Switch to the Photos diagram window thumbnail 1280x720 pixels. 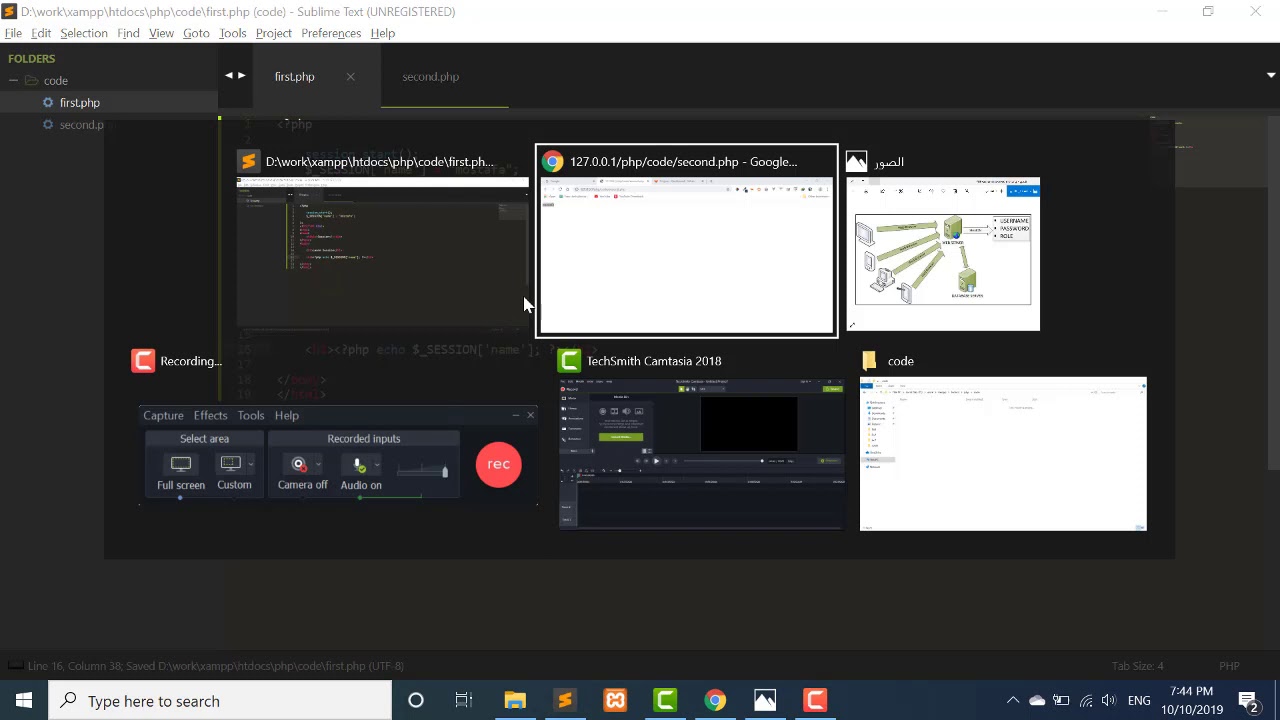click(x=943, y=254)
